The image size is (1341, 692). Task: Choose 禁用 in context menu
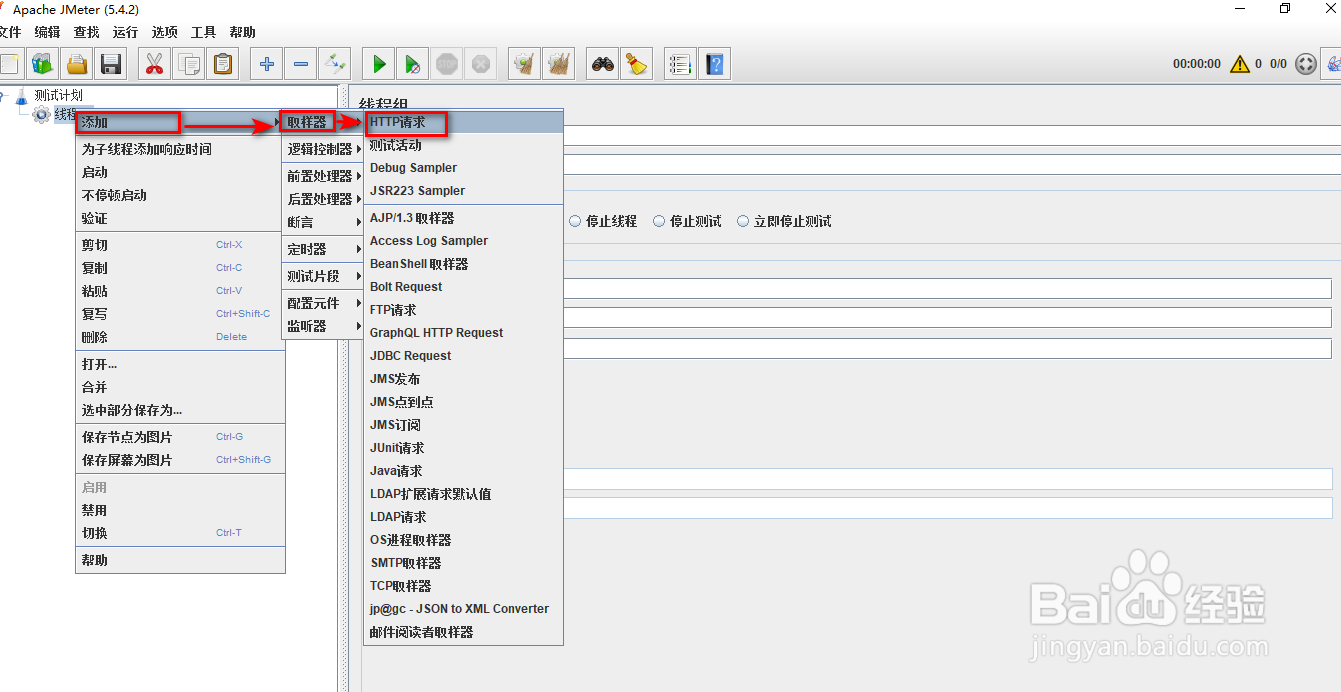pos(180,510)
